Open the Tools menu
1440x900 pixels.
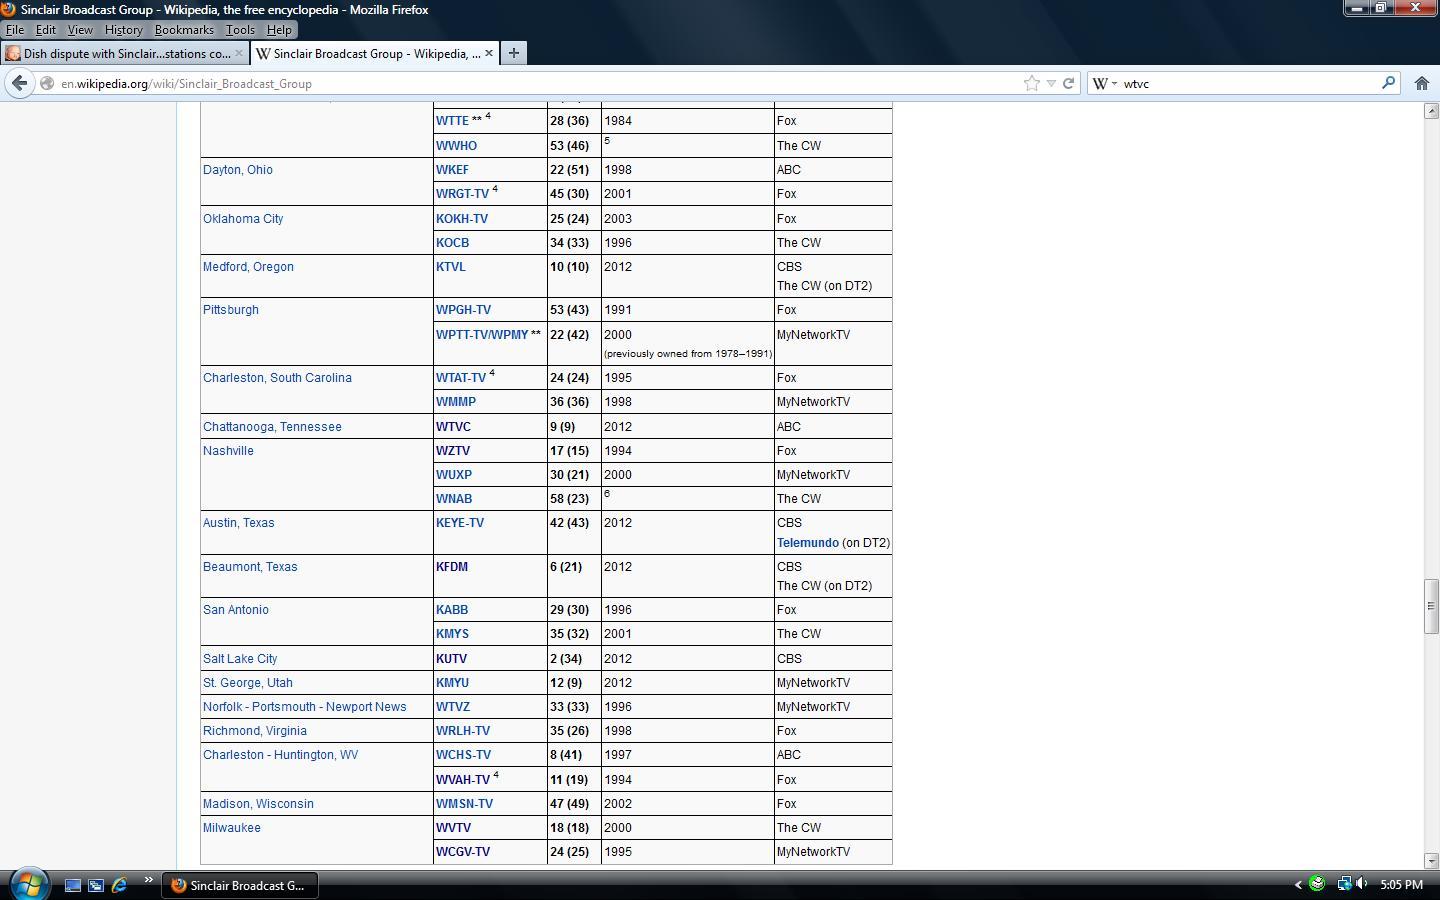point(240,30)
